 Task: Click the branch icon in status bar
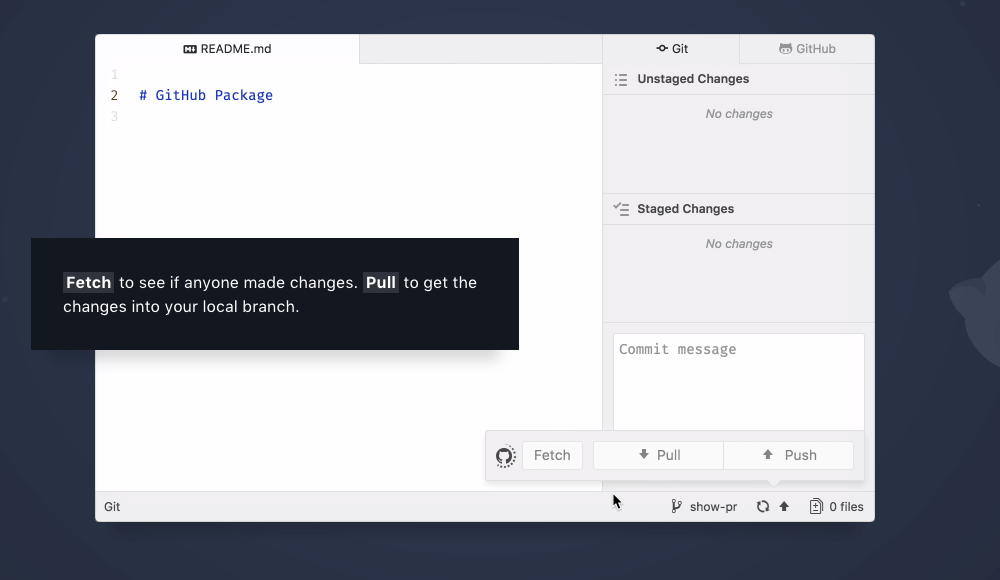(x=676, y=507)
